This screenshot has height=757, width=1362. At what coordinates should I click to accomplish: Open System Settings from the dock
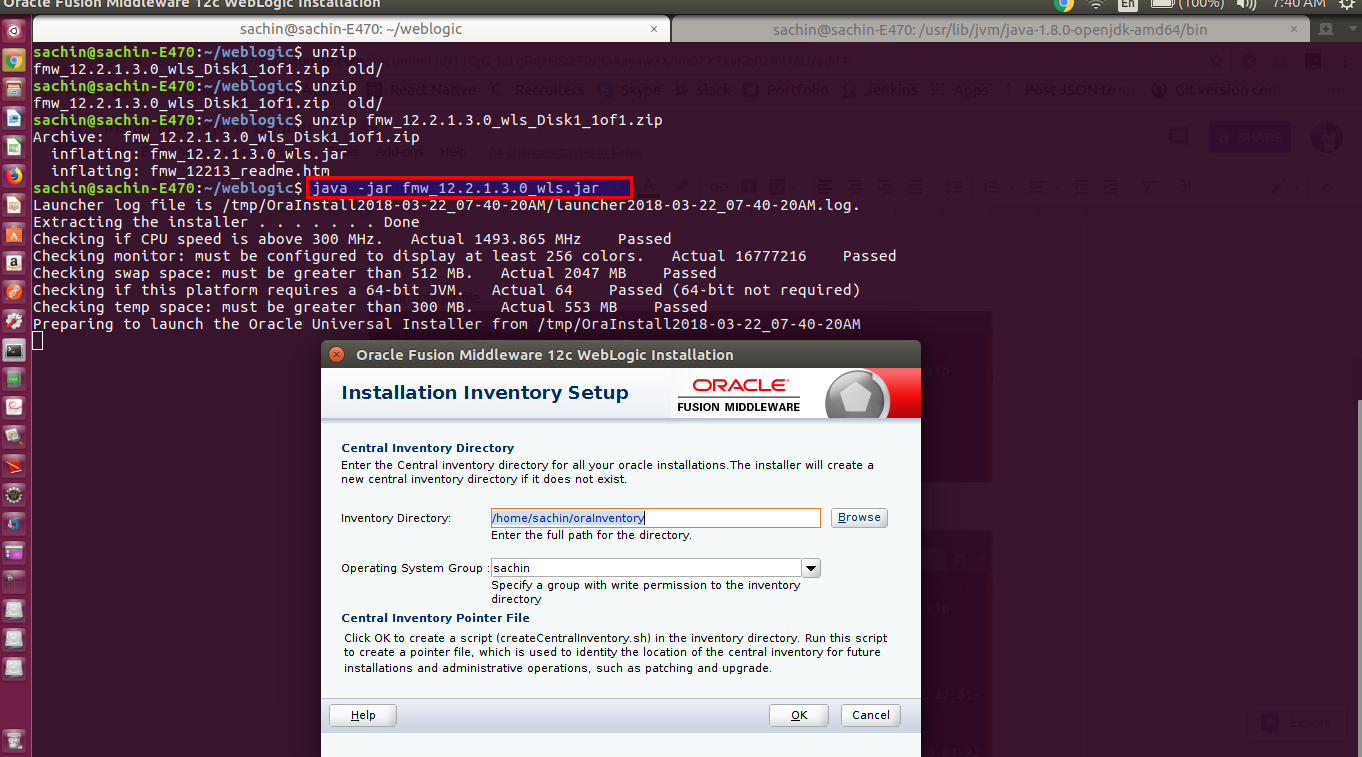[x=14, y=321]
